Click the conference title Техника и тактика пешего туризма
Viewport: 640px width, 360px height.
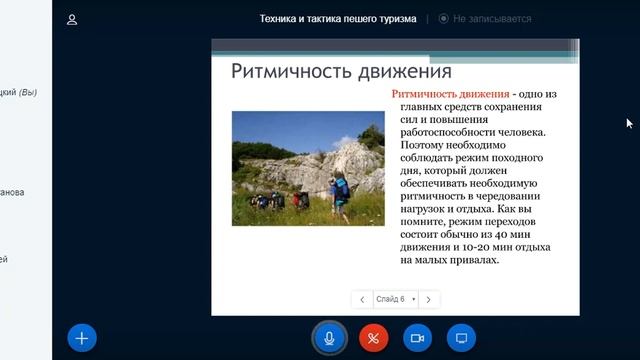(x=338, y=19)
